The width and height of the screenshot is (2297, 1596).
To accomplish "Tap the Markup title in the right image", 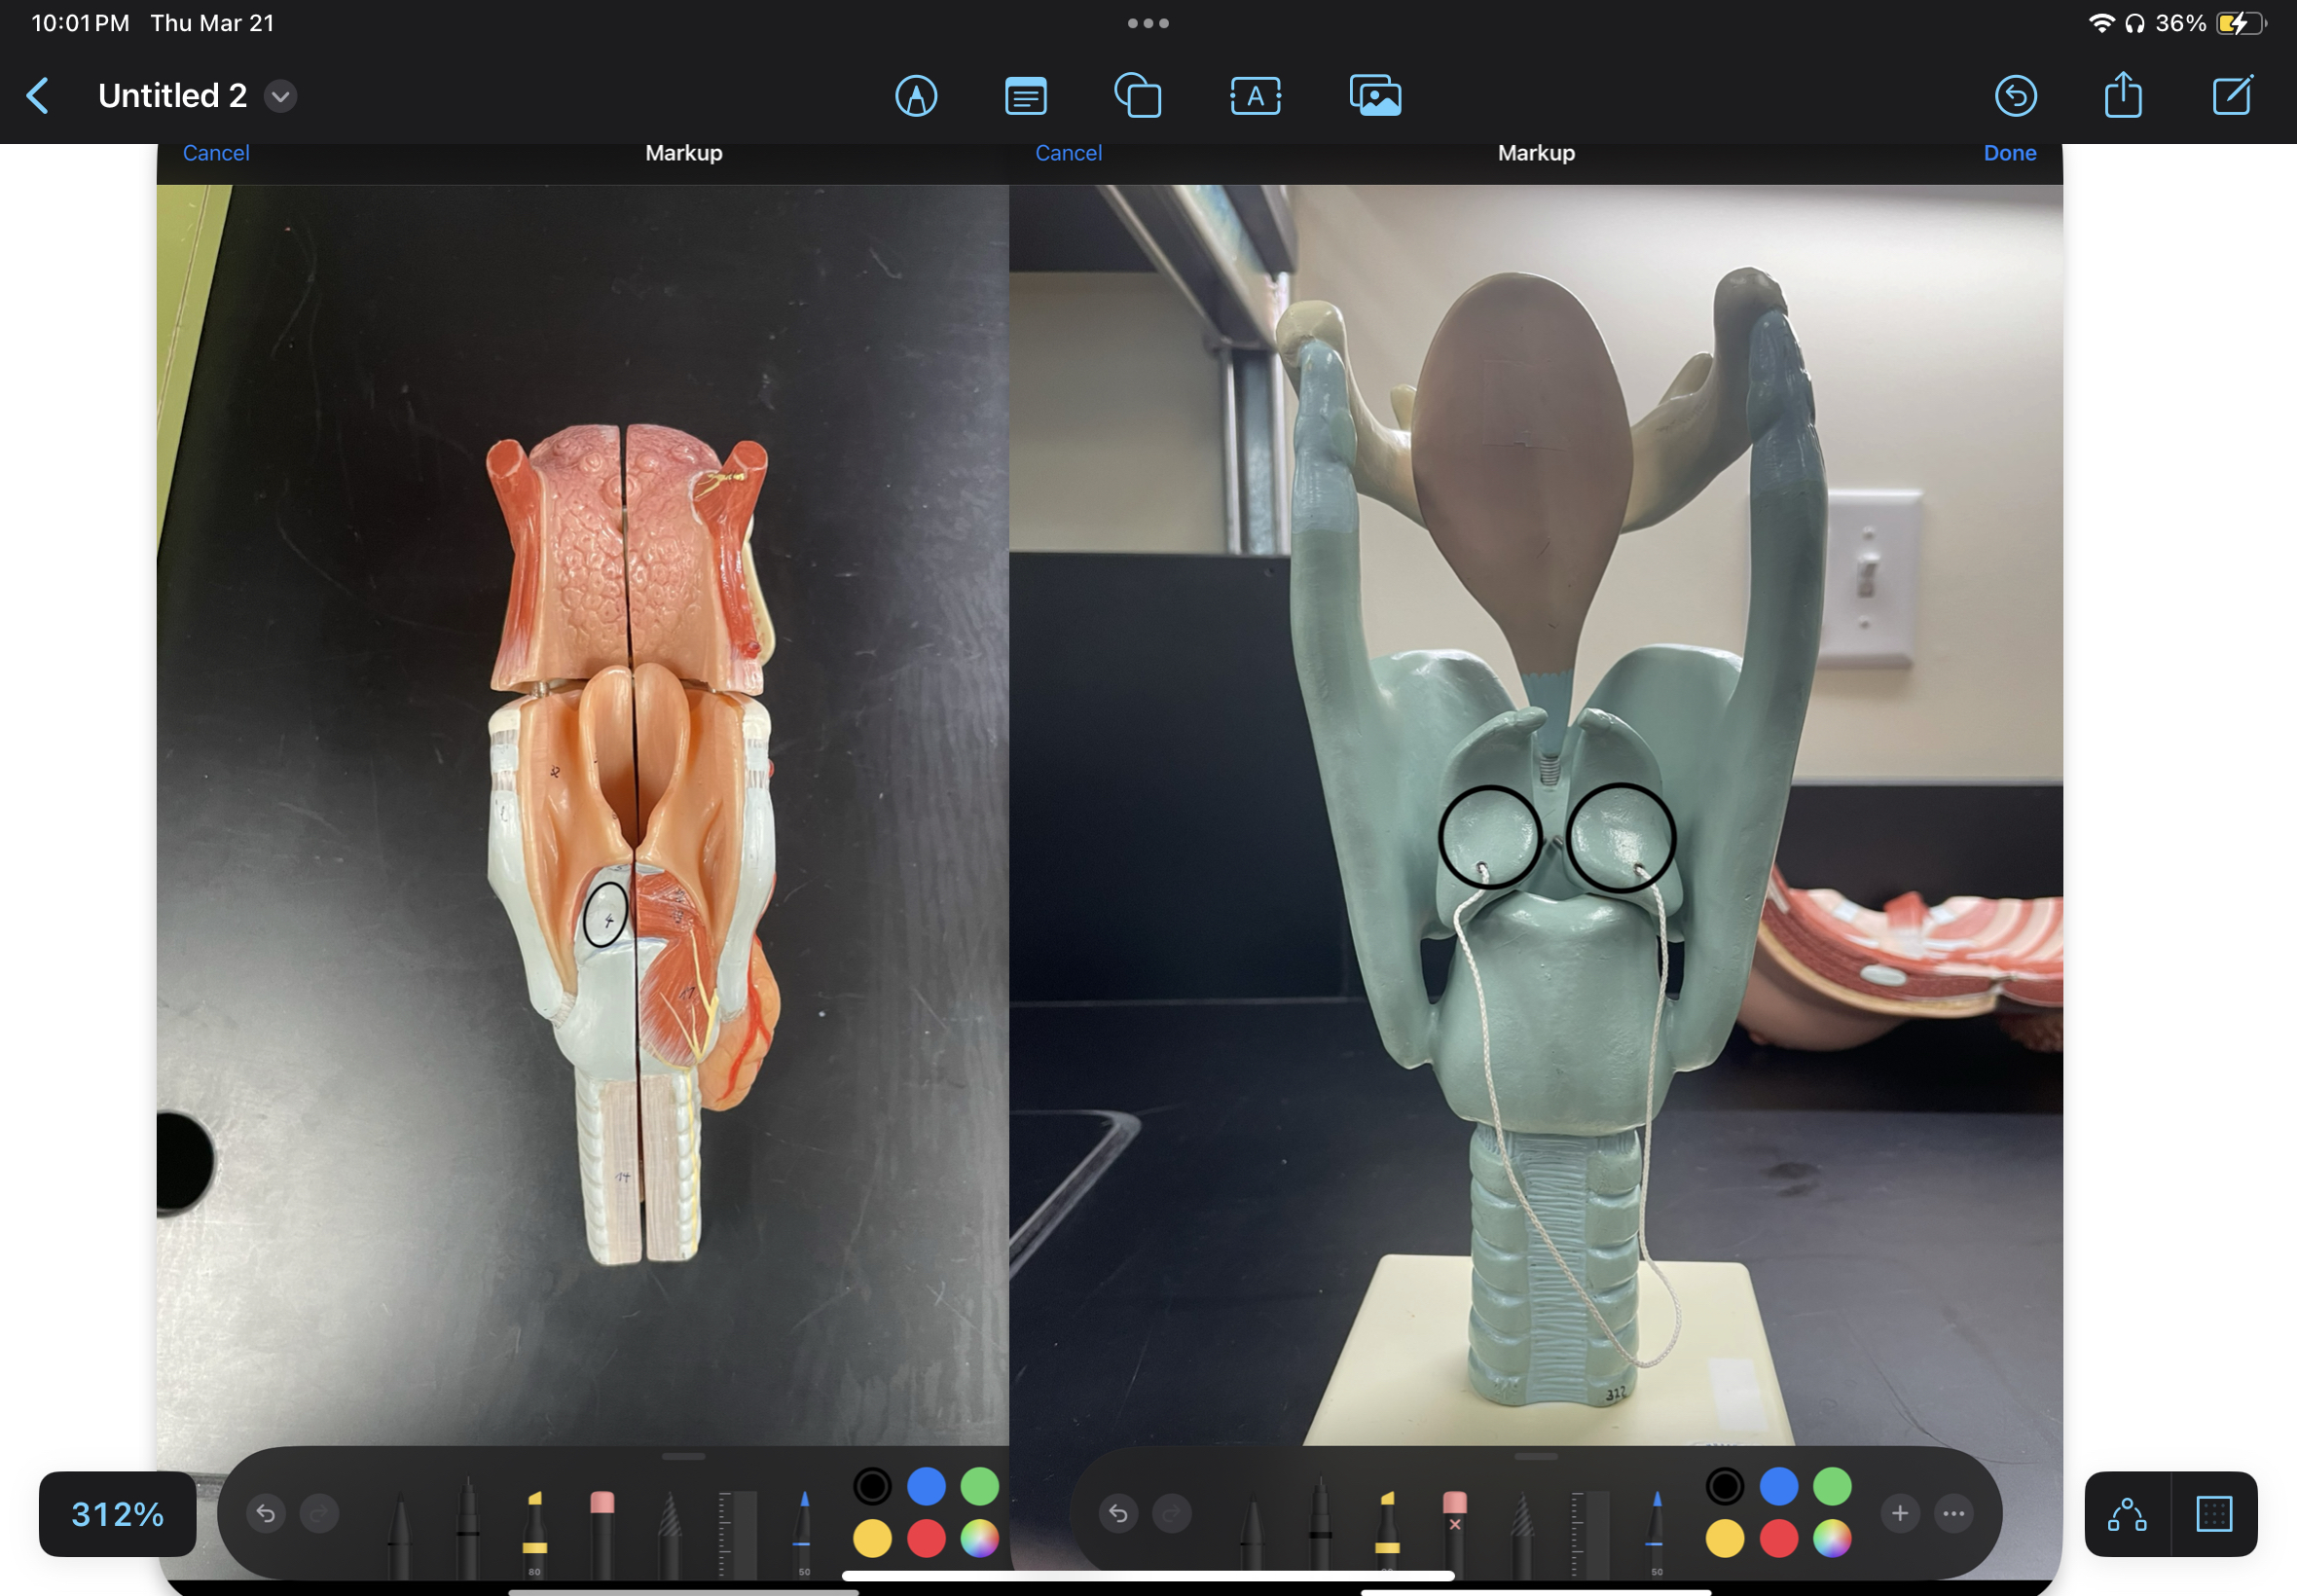I will 1536,153.
